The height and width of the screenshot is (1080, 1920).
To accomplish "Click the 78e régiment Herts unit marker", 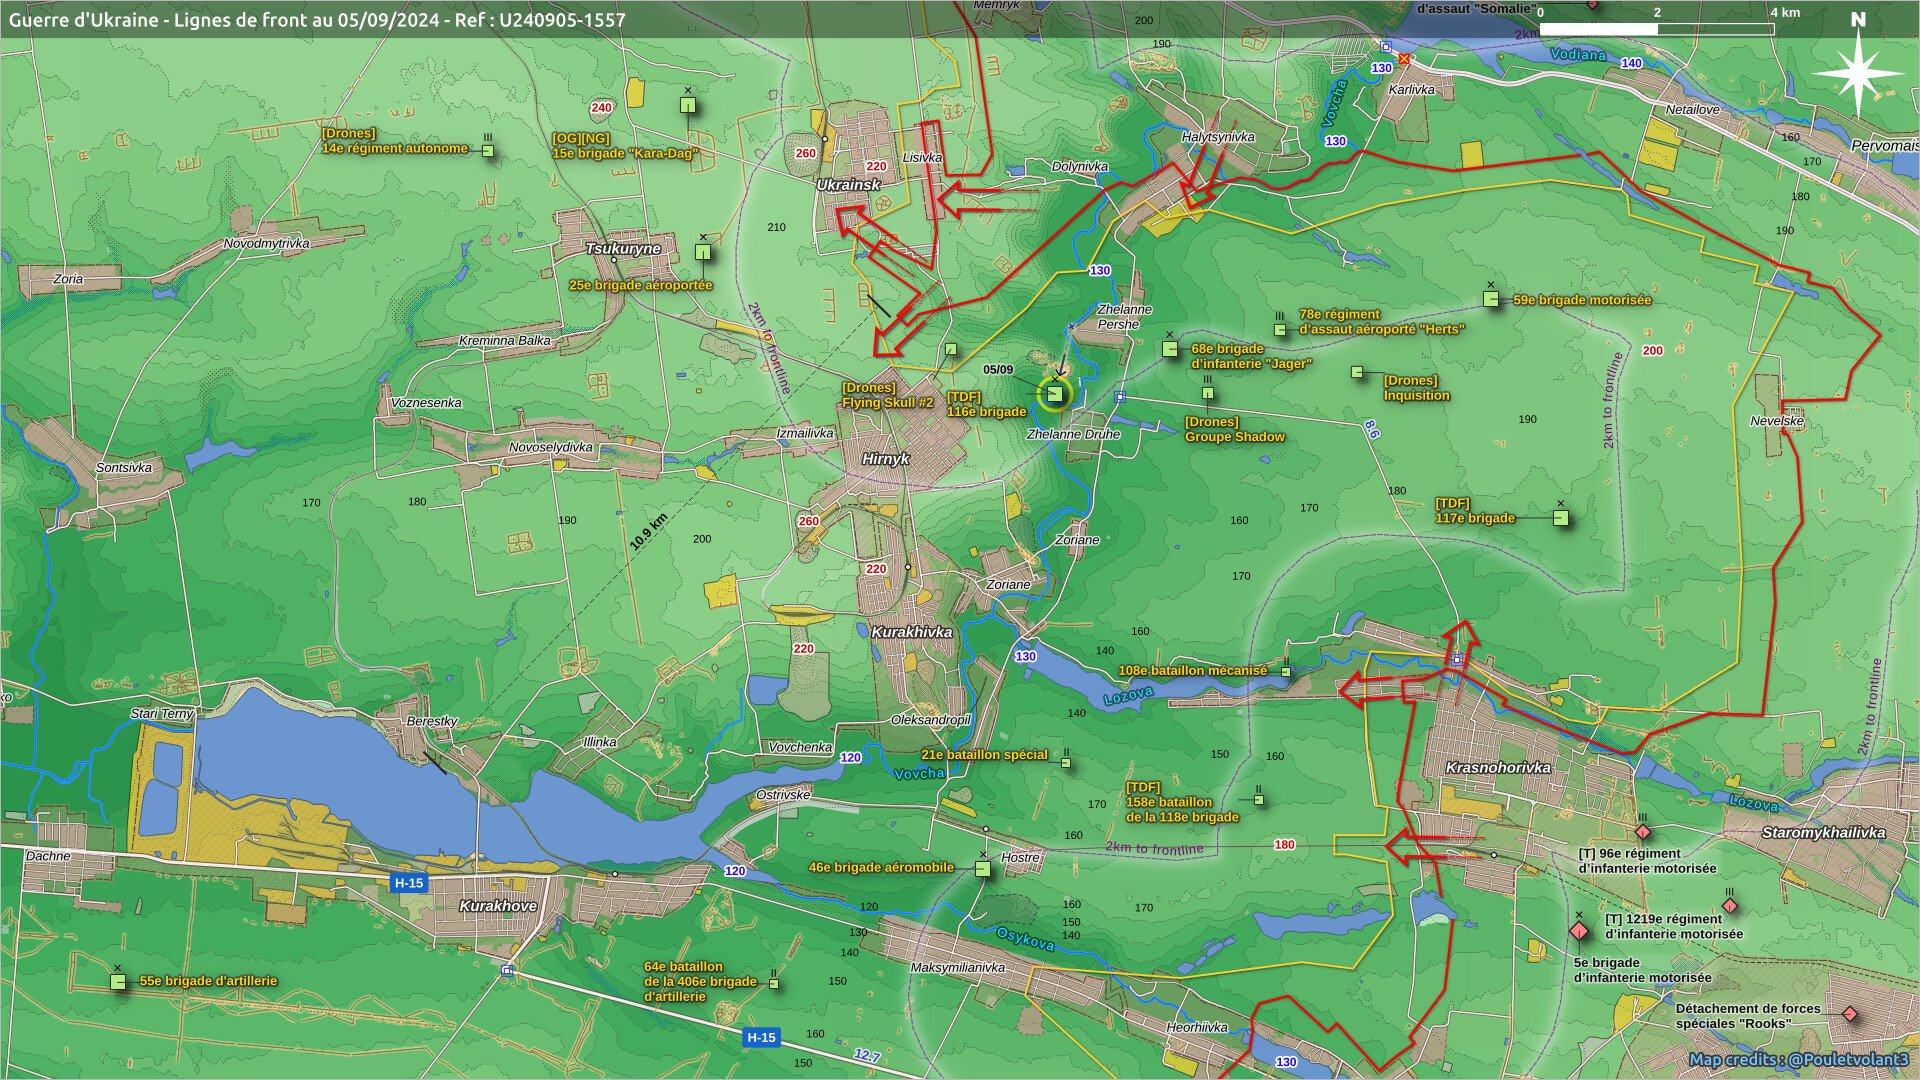I will coord(1280,329).
